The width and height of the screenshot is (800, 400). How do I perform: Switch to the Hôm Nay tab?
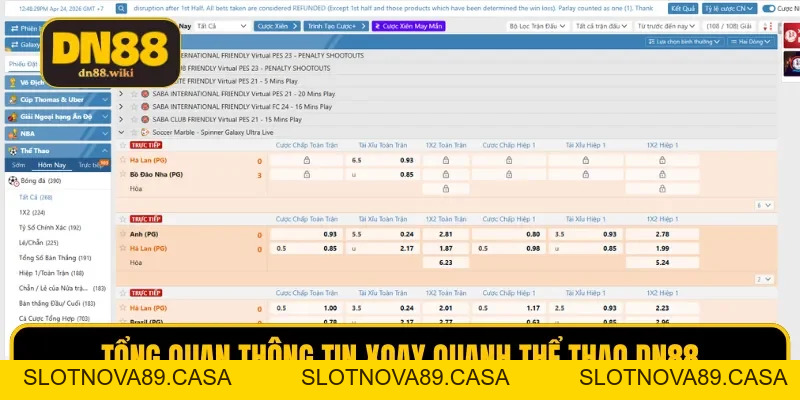tap(52, 165)
